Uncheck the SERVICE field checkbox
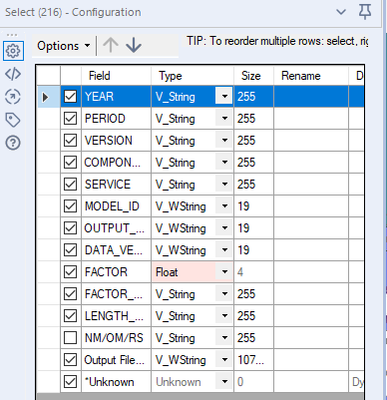Image resolution: width=387 pixels, height=400 pixels. tap(70, 184)
